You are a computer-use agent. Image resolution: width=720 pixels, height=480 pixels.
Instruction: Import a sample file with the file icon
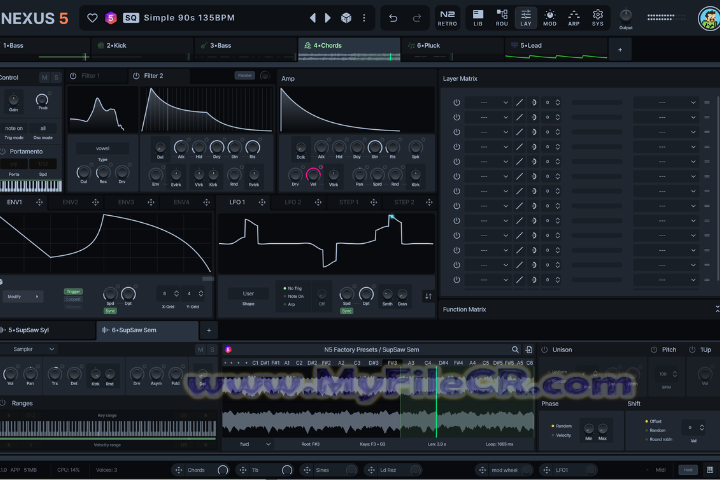529,350
